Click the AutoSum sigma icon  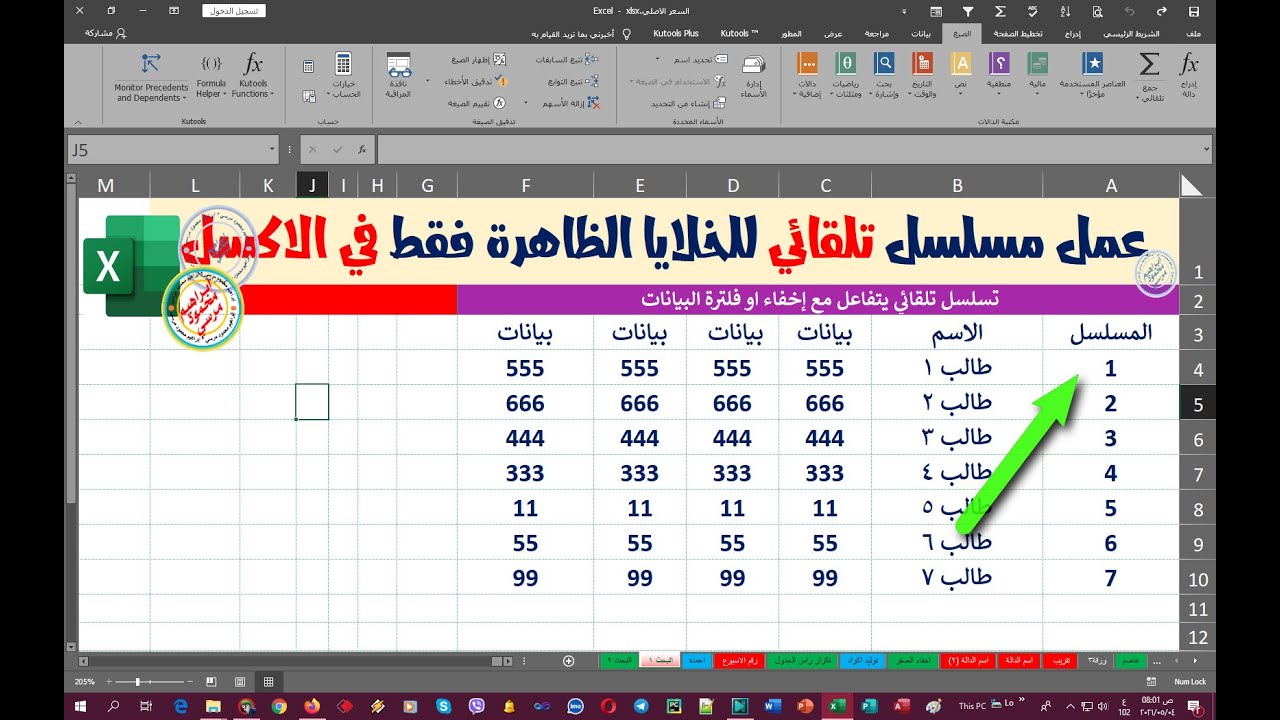point(1150,66)
